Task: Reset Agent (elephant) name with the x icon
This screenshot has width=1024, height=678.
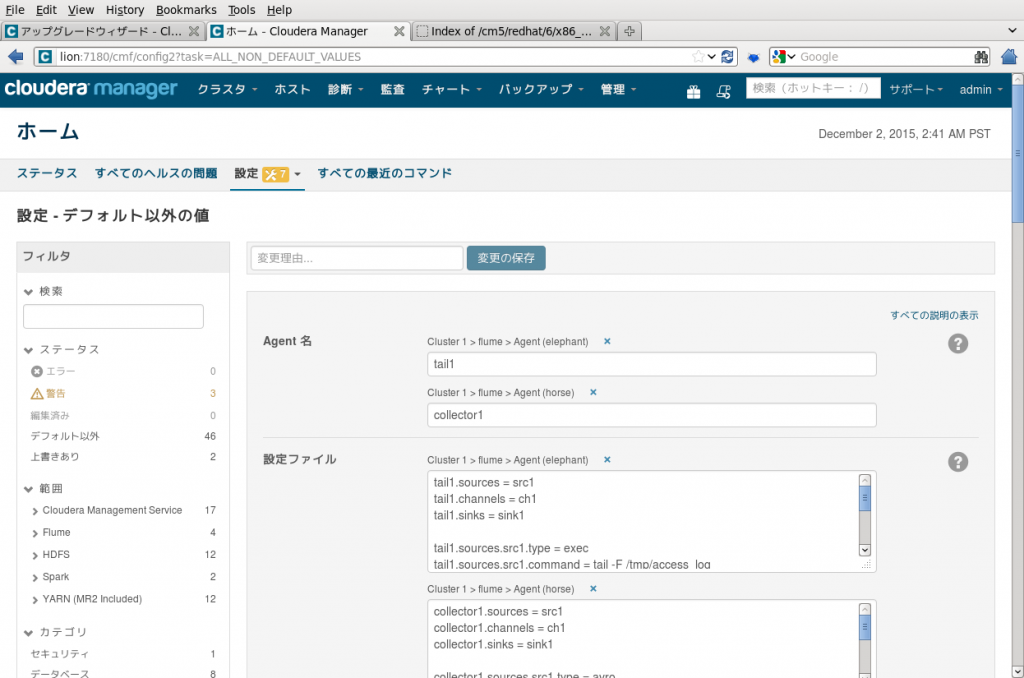Action: coord(607,341)
